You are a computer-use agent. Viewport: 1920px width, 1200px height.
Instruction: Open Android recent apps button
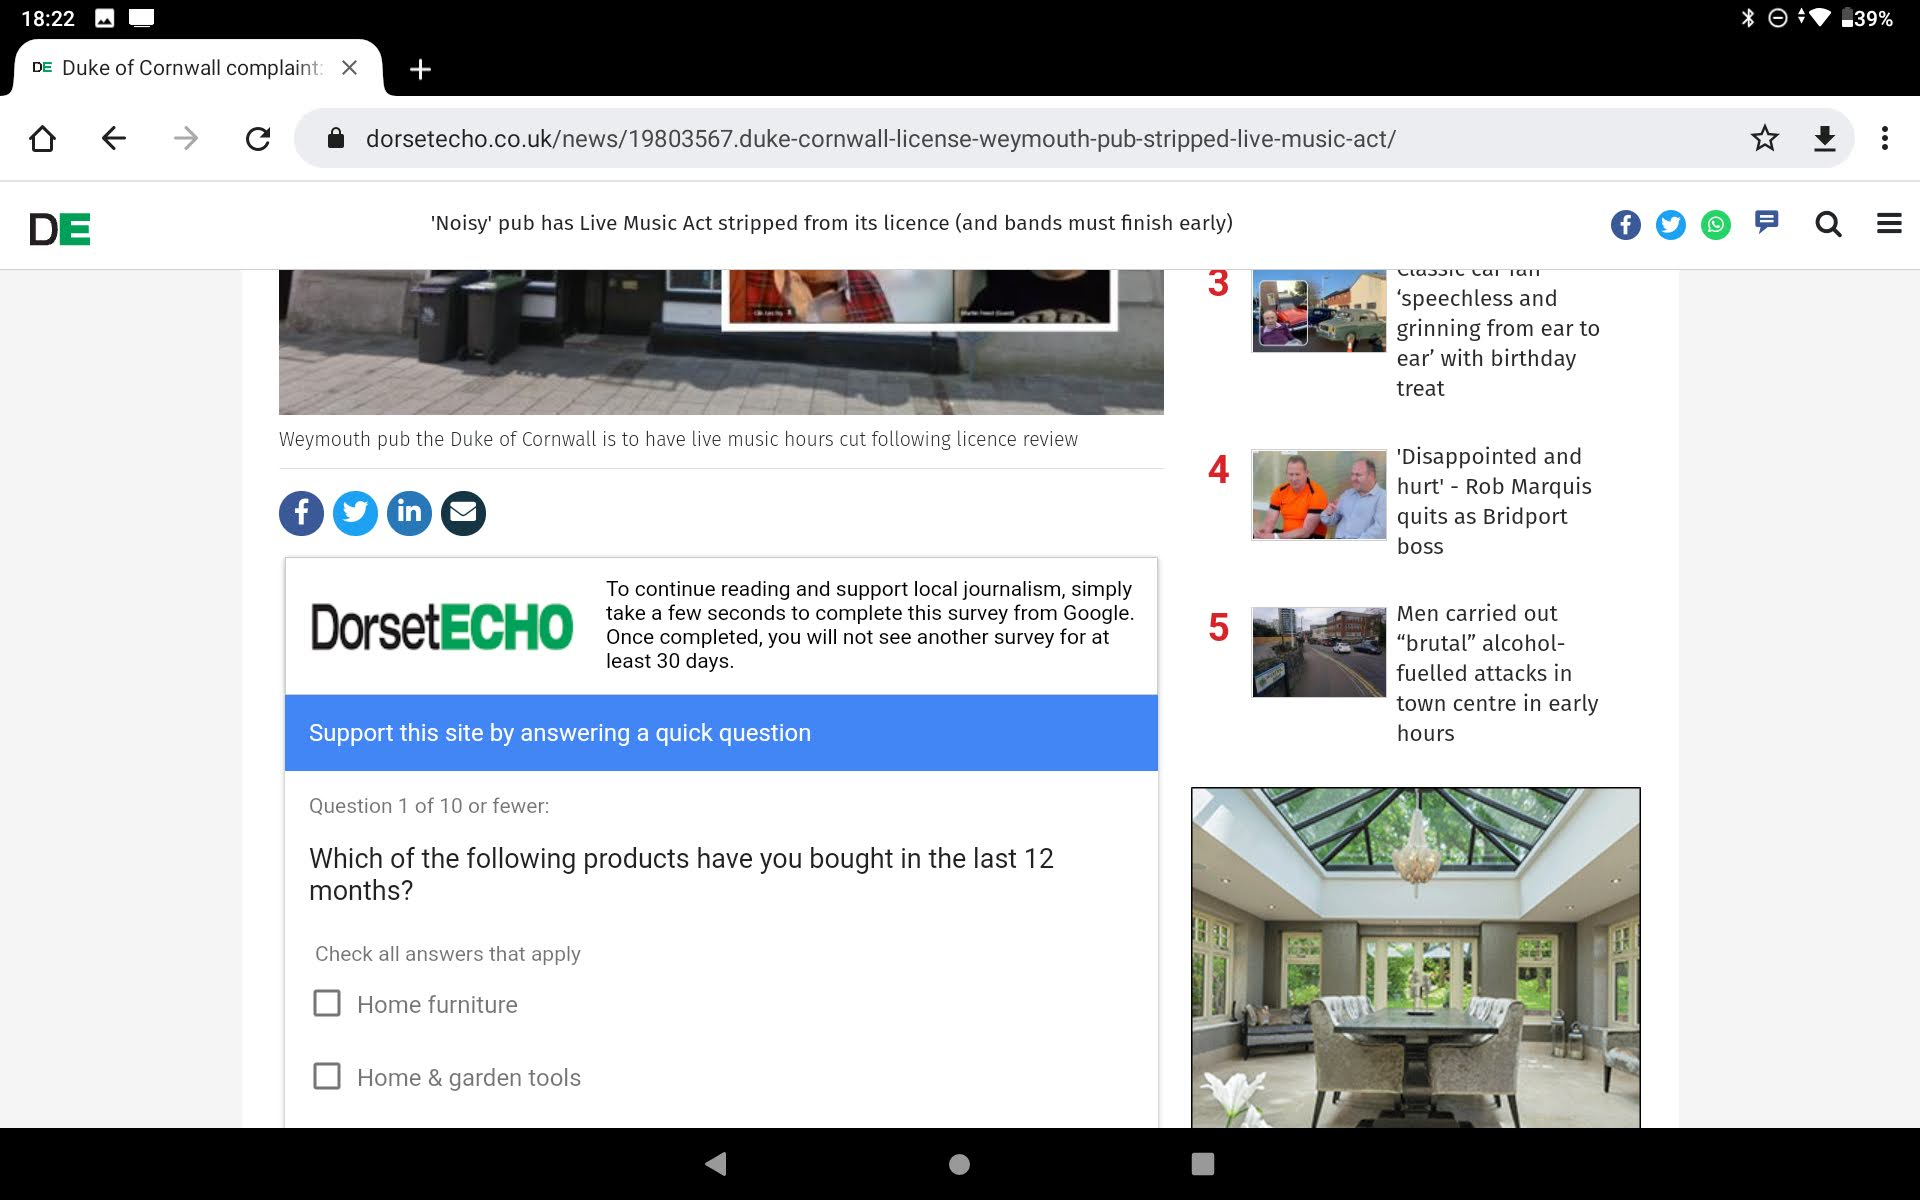pyautogui.click(x=1203, y=1164)
